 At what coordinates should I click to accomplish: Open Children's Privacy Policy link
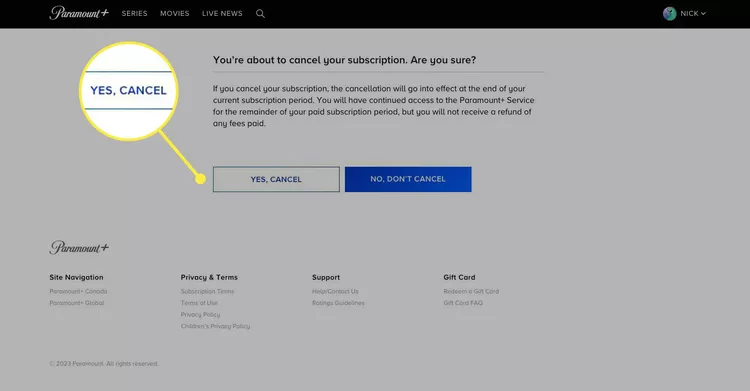click(215, 326)
